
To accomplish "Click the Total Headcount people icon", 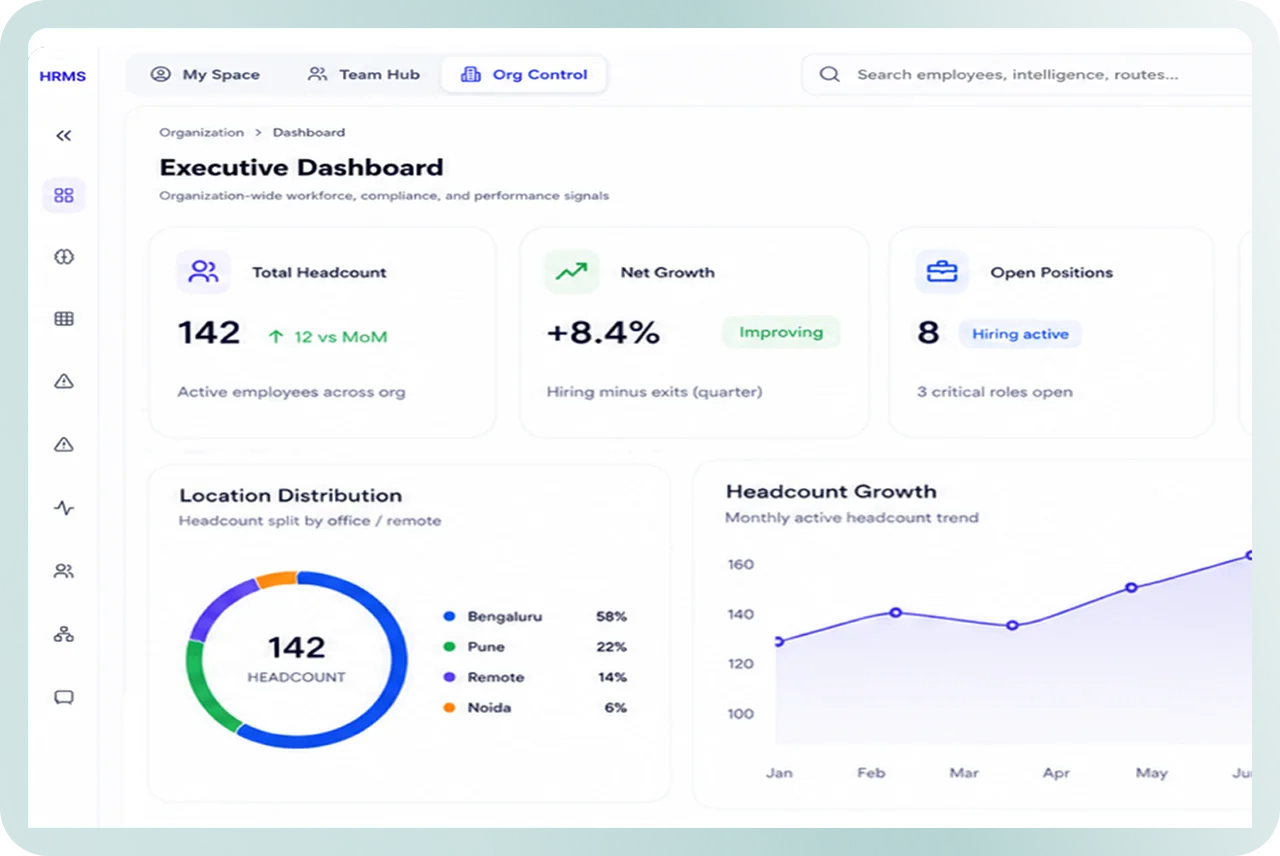I will point(203,272).
